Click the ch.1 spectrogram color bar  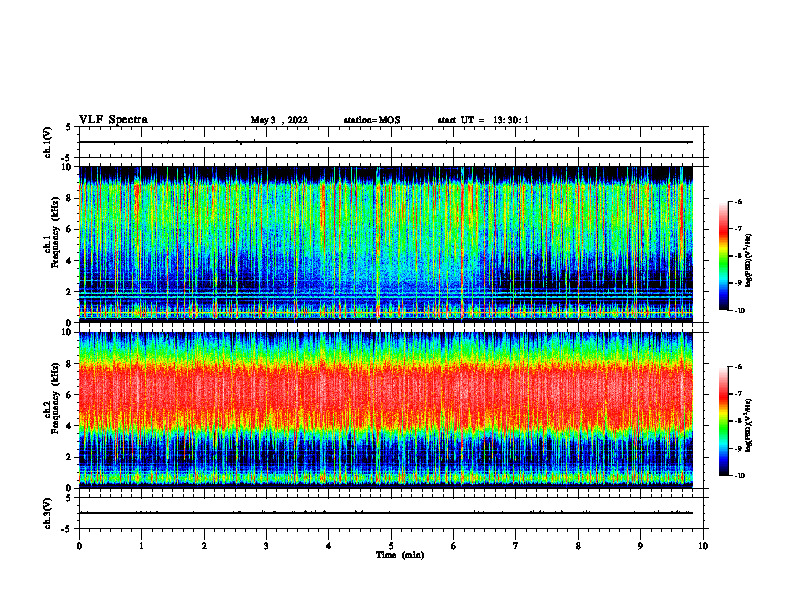click(x=723, y=256)
